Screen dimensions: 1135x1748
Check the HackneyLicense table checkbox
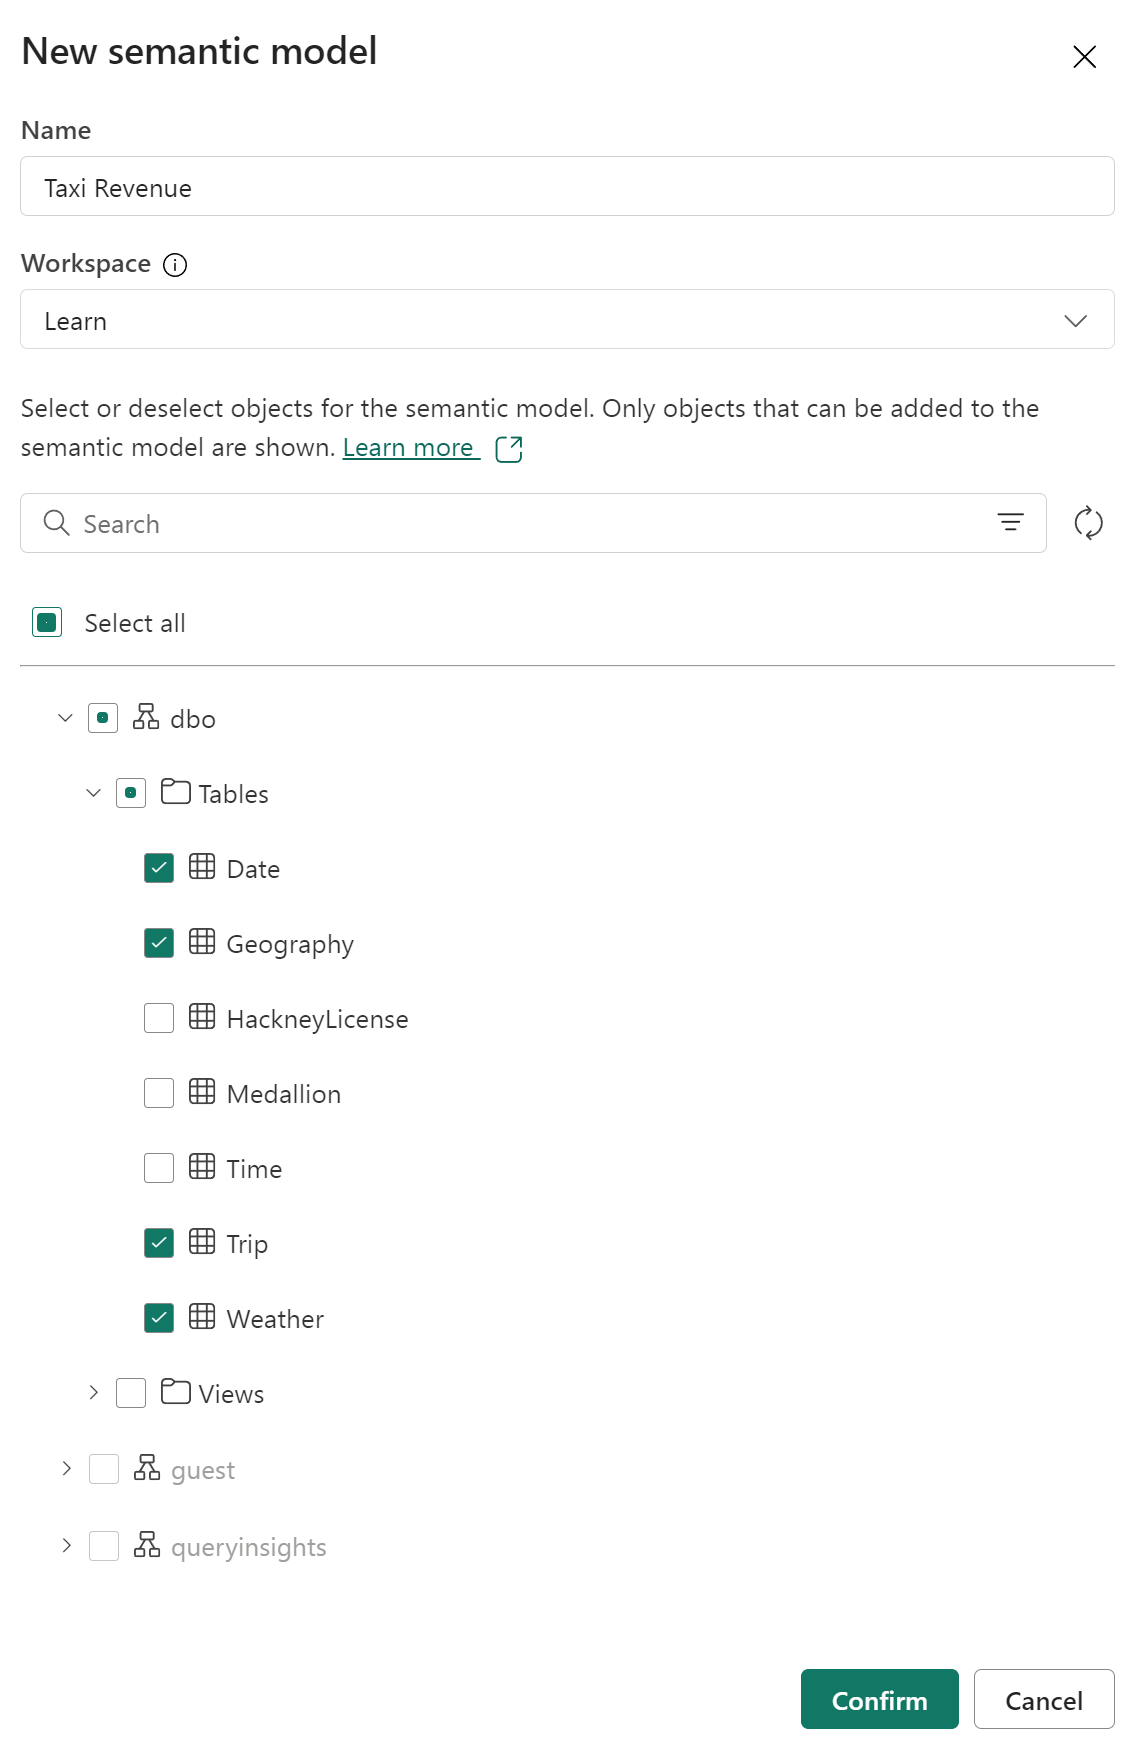coord(159,1018)
